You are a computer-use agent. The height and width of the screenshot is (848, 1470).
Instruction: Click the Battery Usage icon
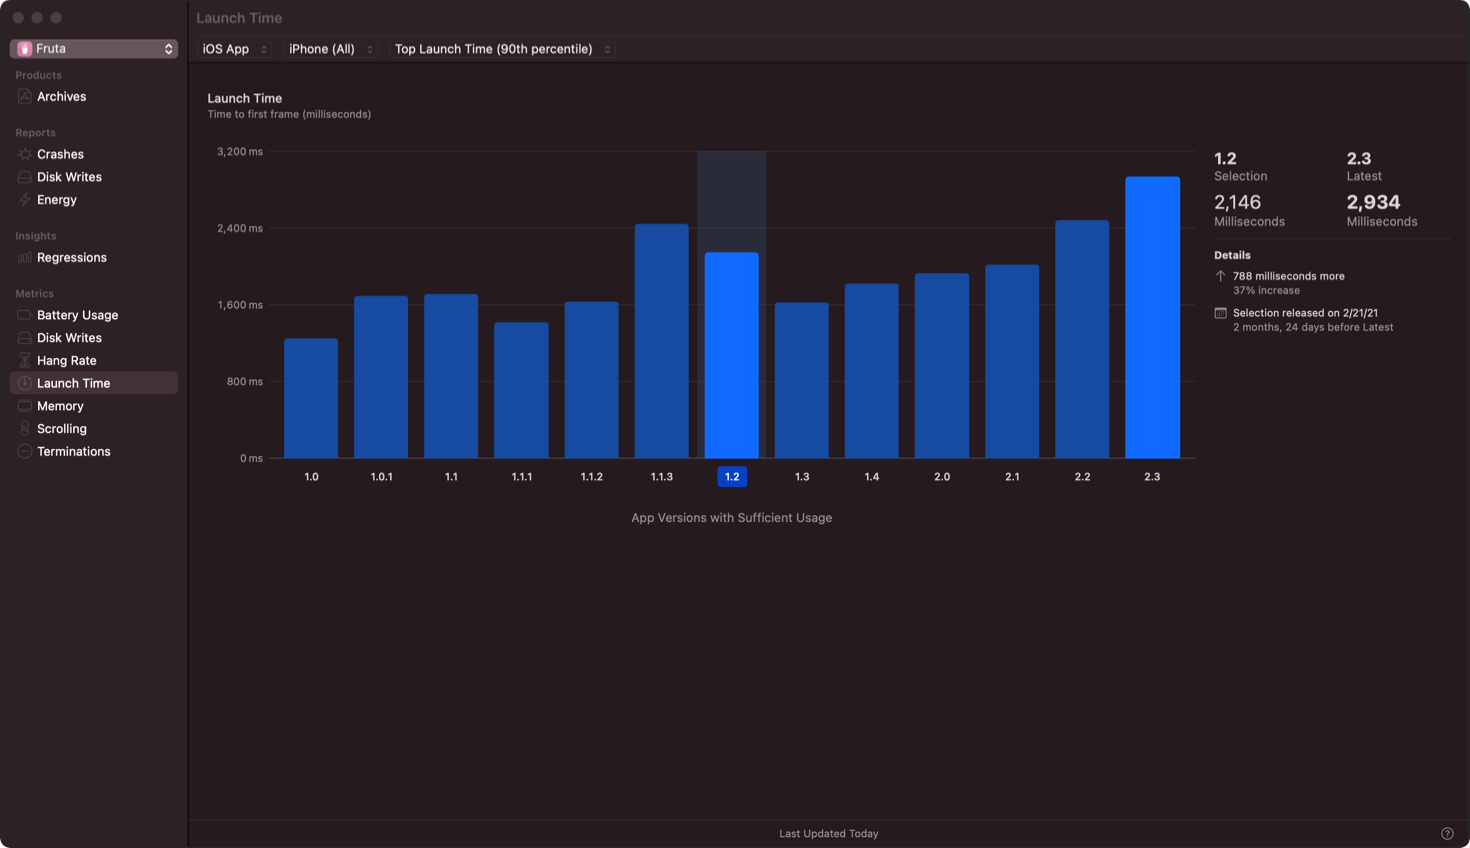coord(24,315)
